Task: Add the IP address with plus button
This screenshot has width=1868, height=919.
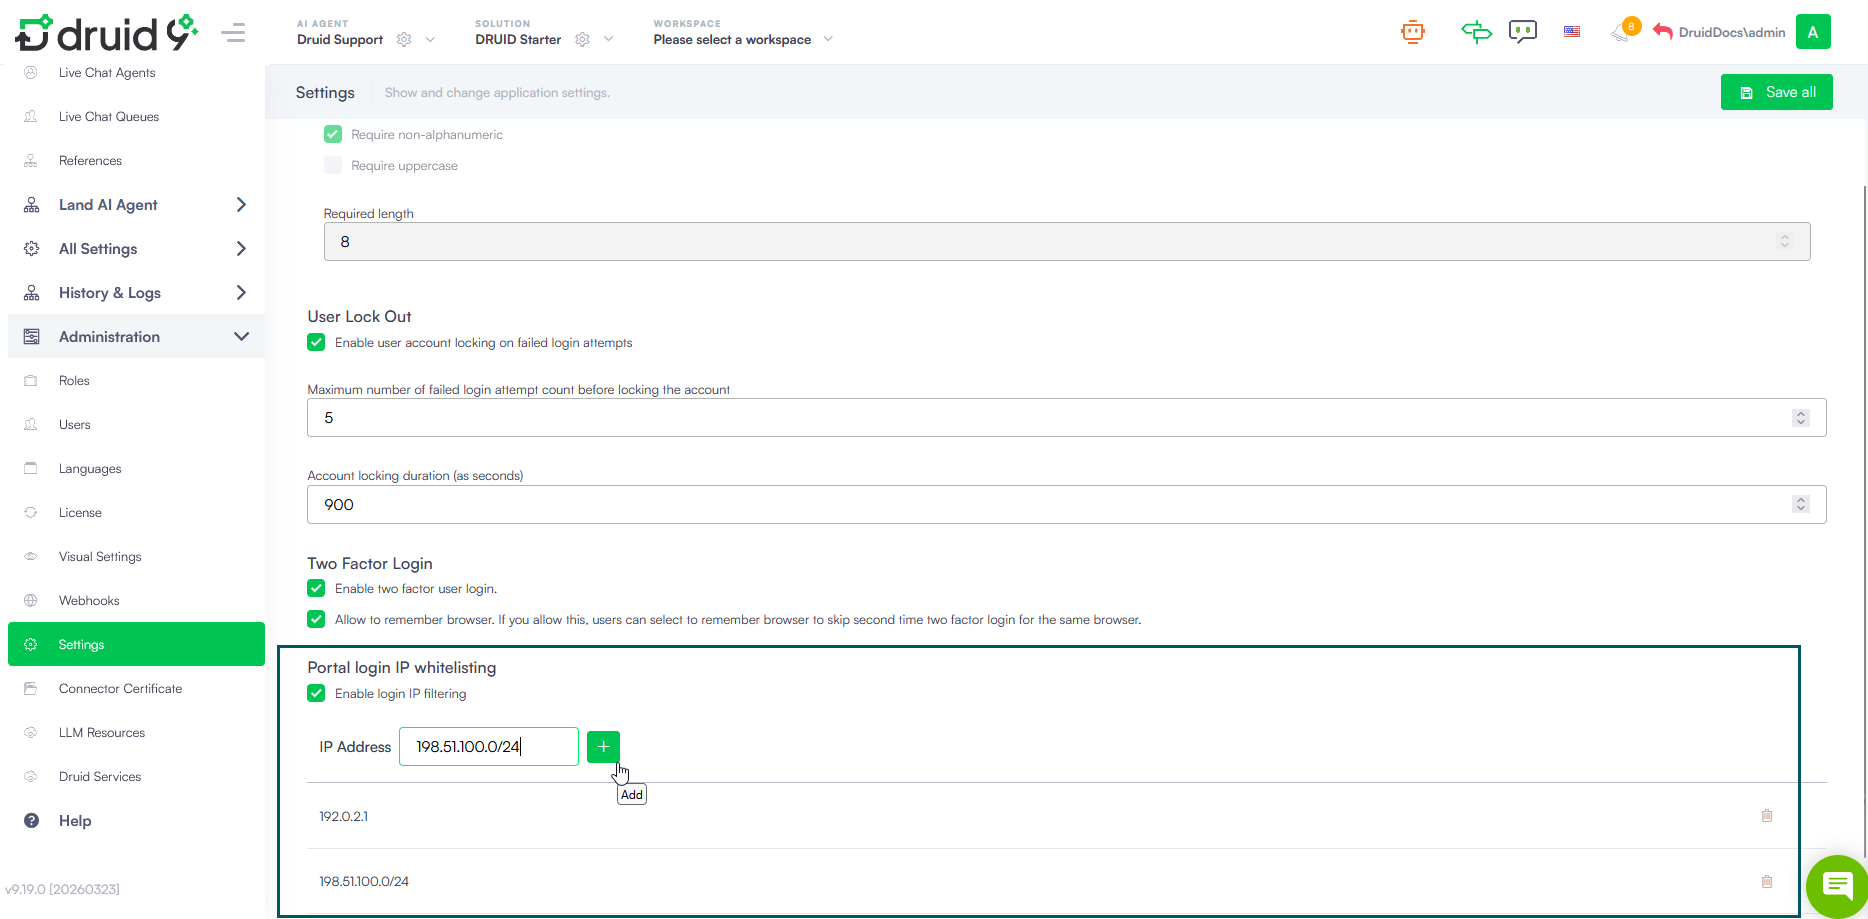Action: [x=603, y=747]
